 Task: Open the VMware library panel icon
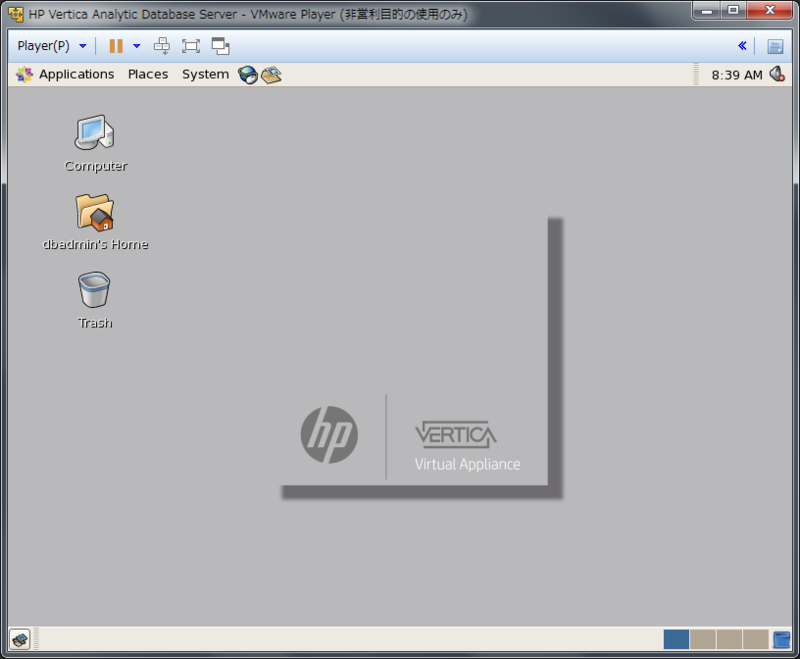coord(776,46)
